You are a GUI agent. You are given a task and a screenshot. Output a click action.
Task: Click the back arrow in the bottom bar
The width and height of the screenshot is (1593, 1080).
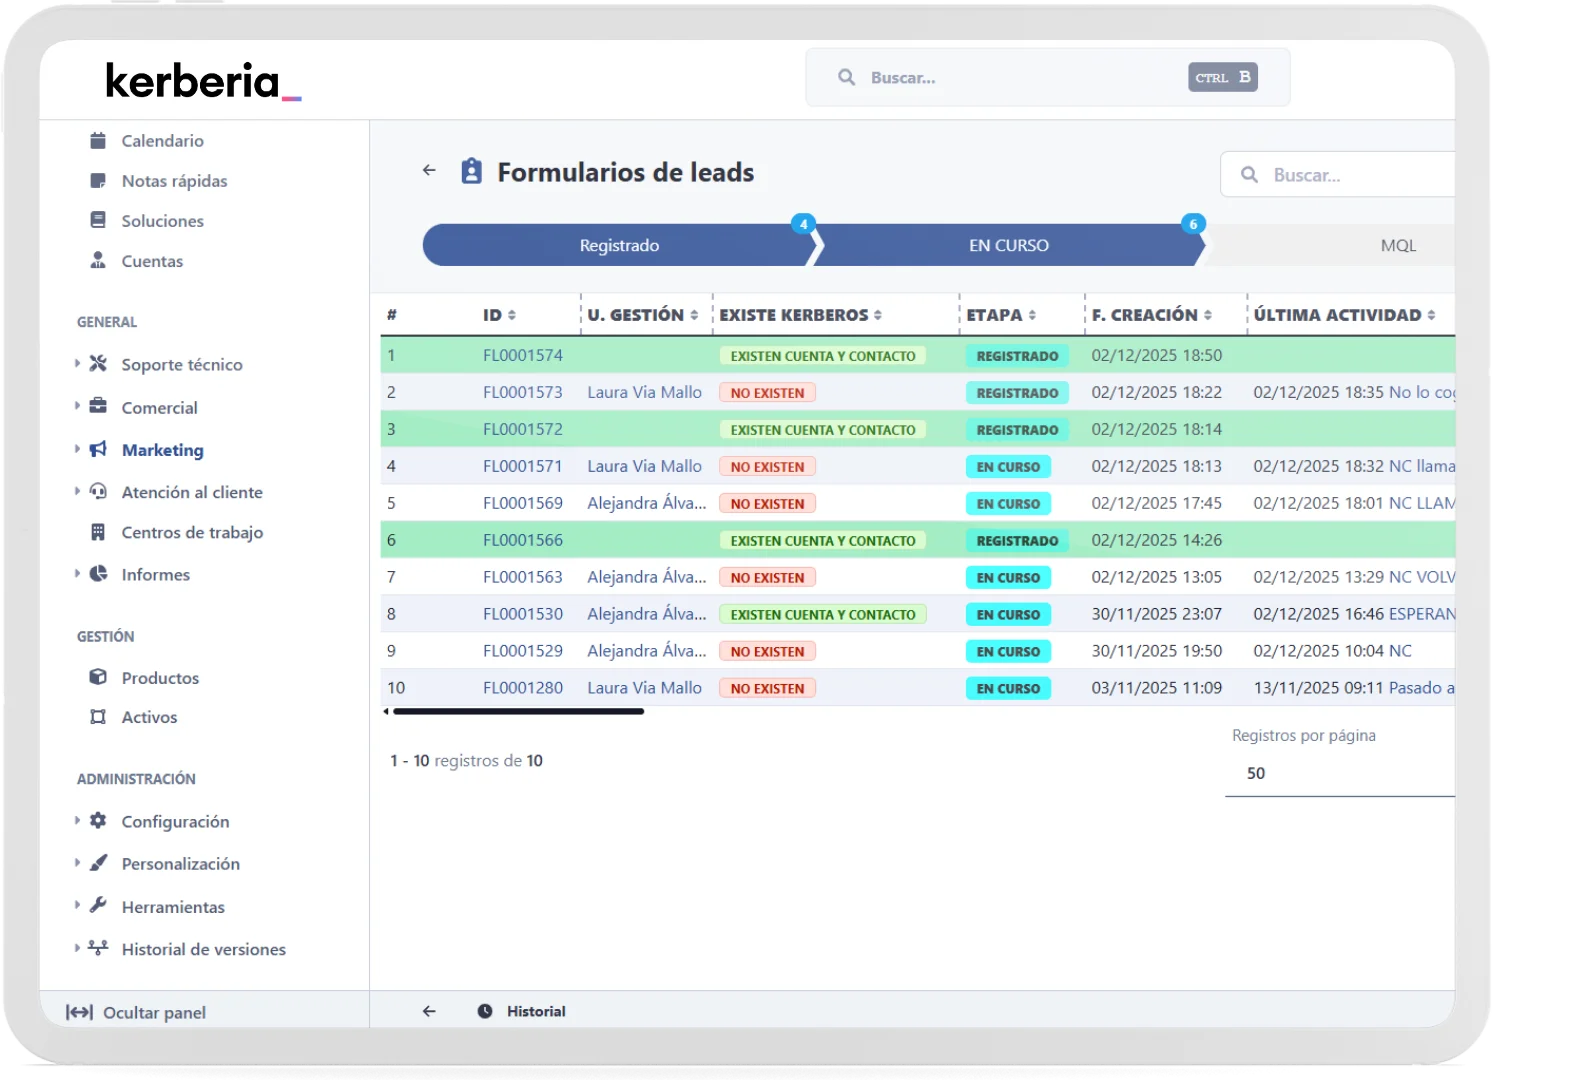point(429,1011)
